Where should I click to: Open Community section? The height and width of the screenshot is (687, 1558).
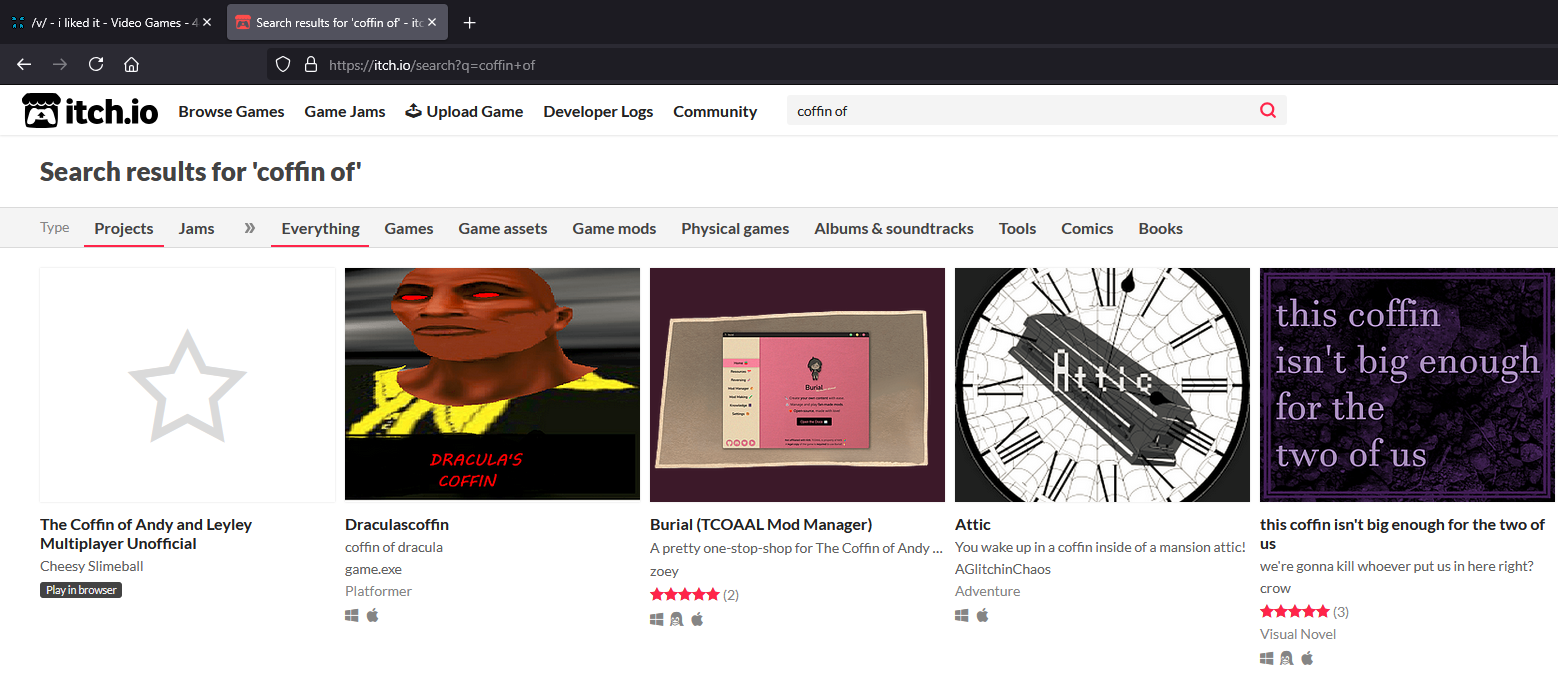715,111
